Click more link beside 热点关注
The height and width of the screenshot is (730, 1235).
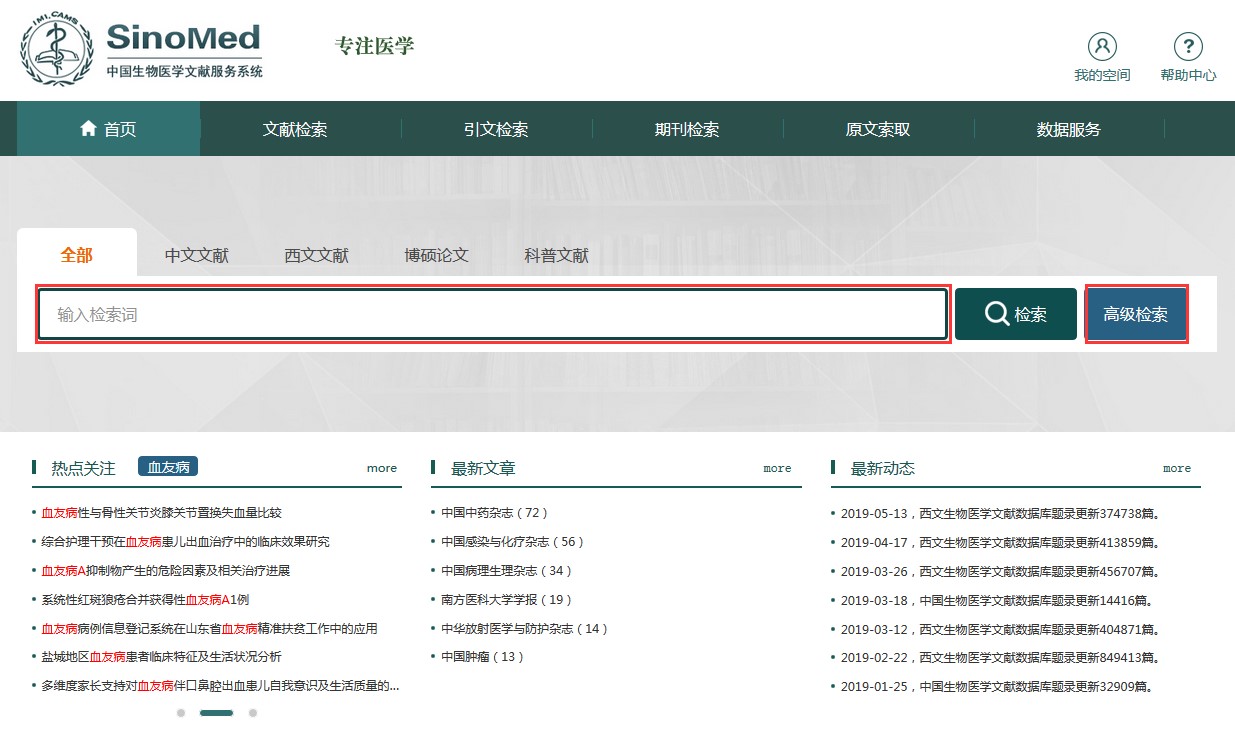[x=382, y=468]
